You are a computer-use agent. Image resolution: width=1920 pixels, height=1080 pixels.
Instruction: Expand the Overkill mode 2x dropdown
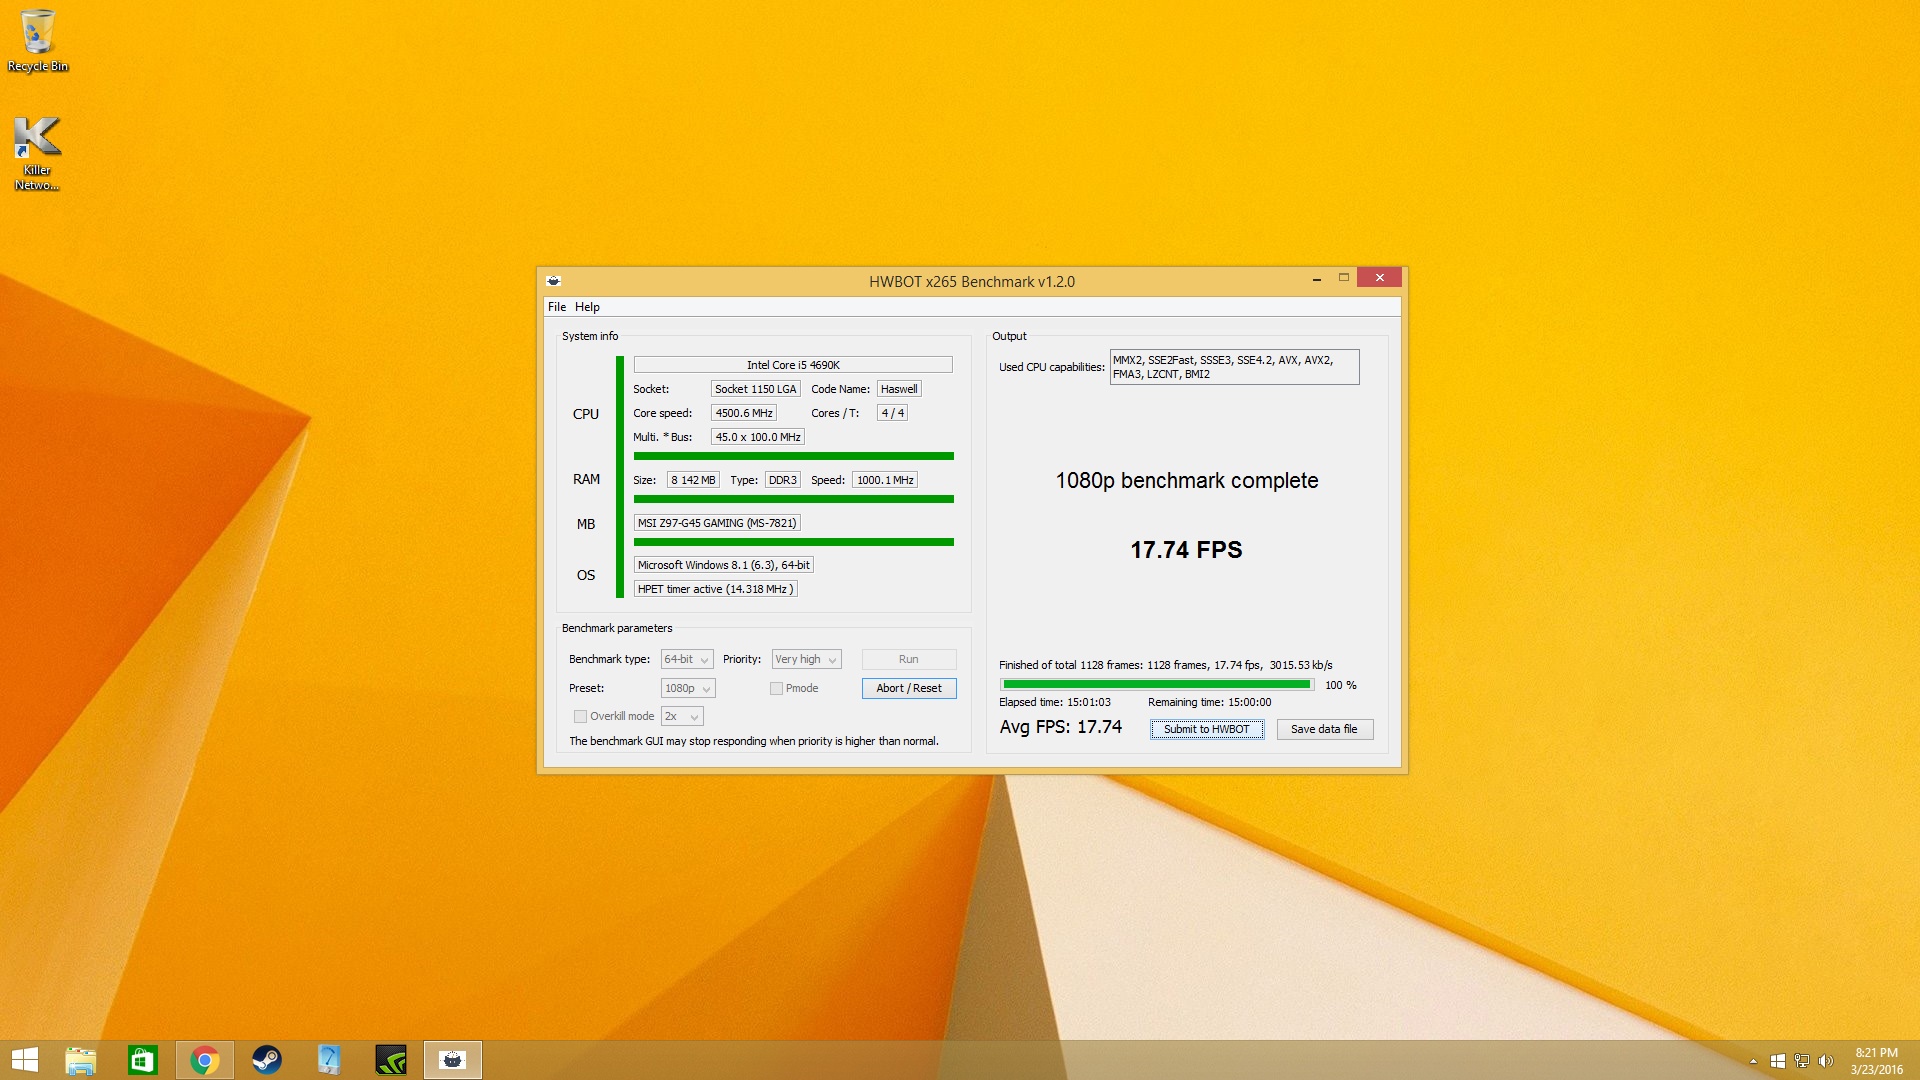[x=682, y=716]
